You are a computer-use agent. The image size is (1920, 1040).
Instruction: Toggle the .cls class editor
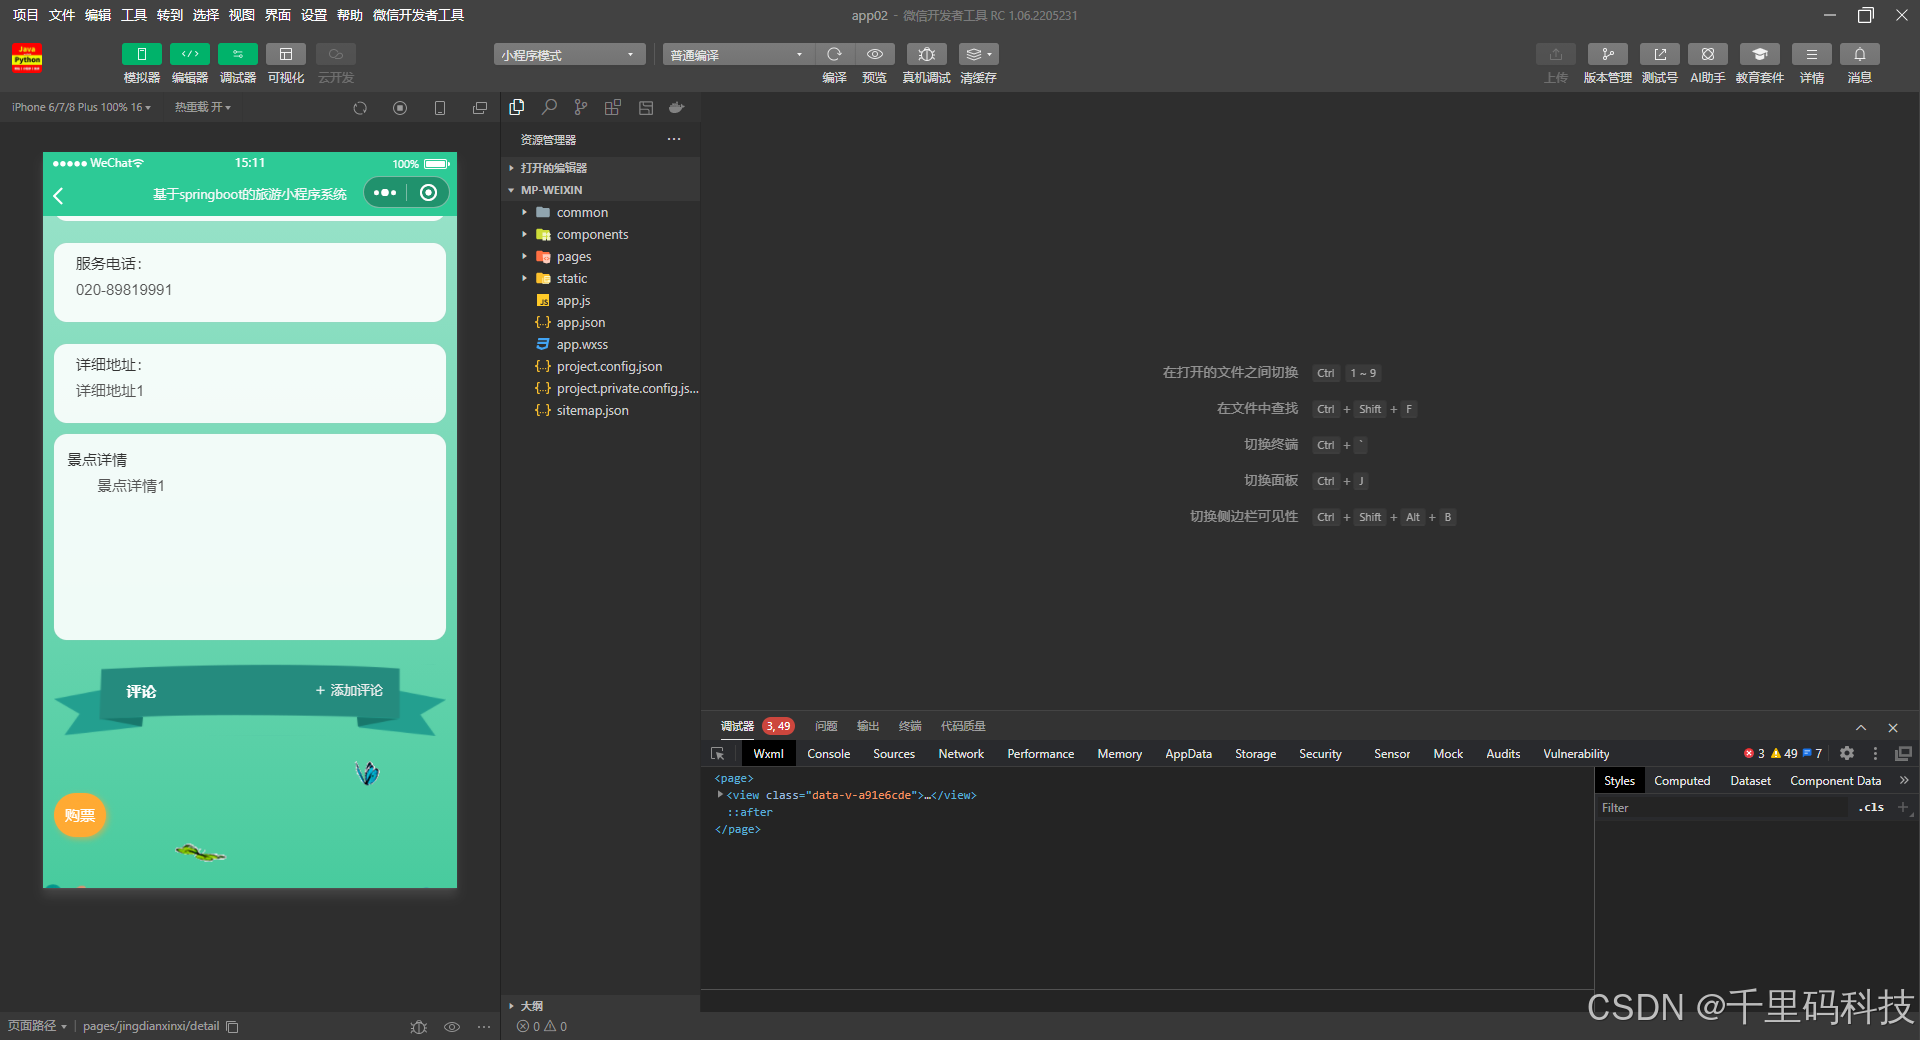1871,807
